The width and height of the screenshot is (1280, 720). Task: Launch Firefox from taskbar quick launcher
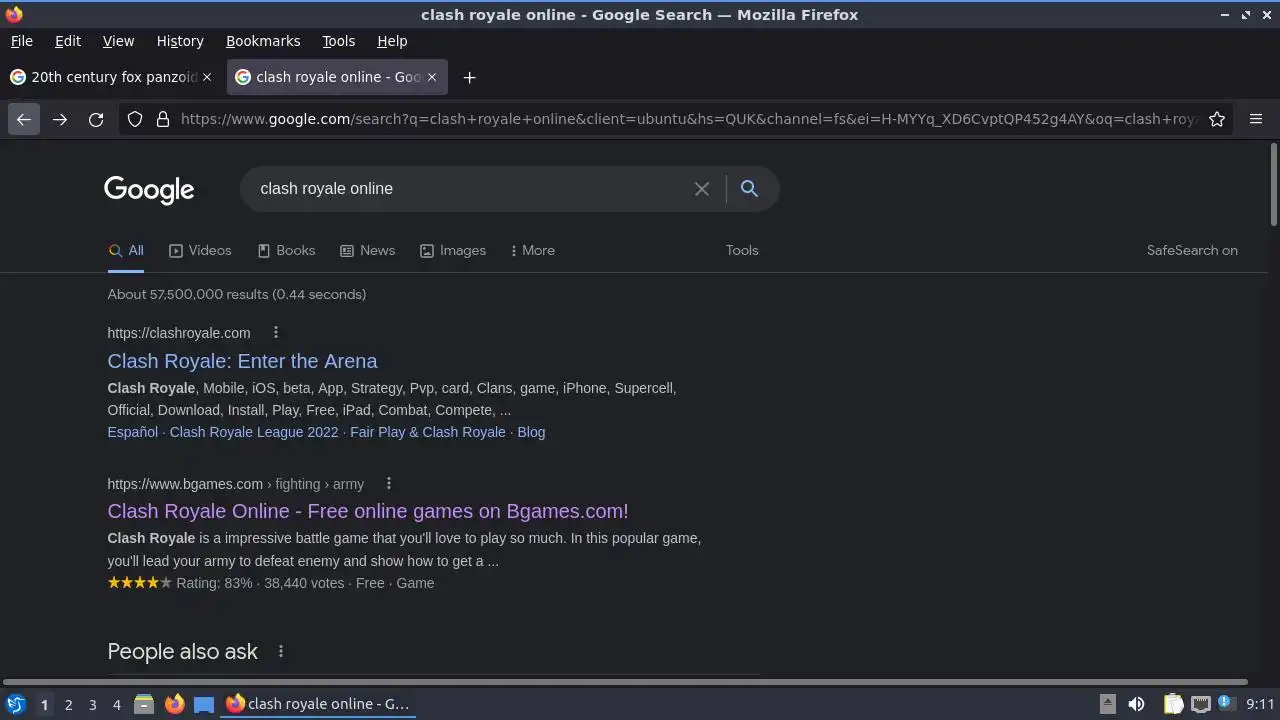[x=174, y=704]
